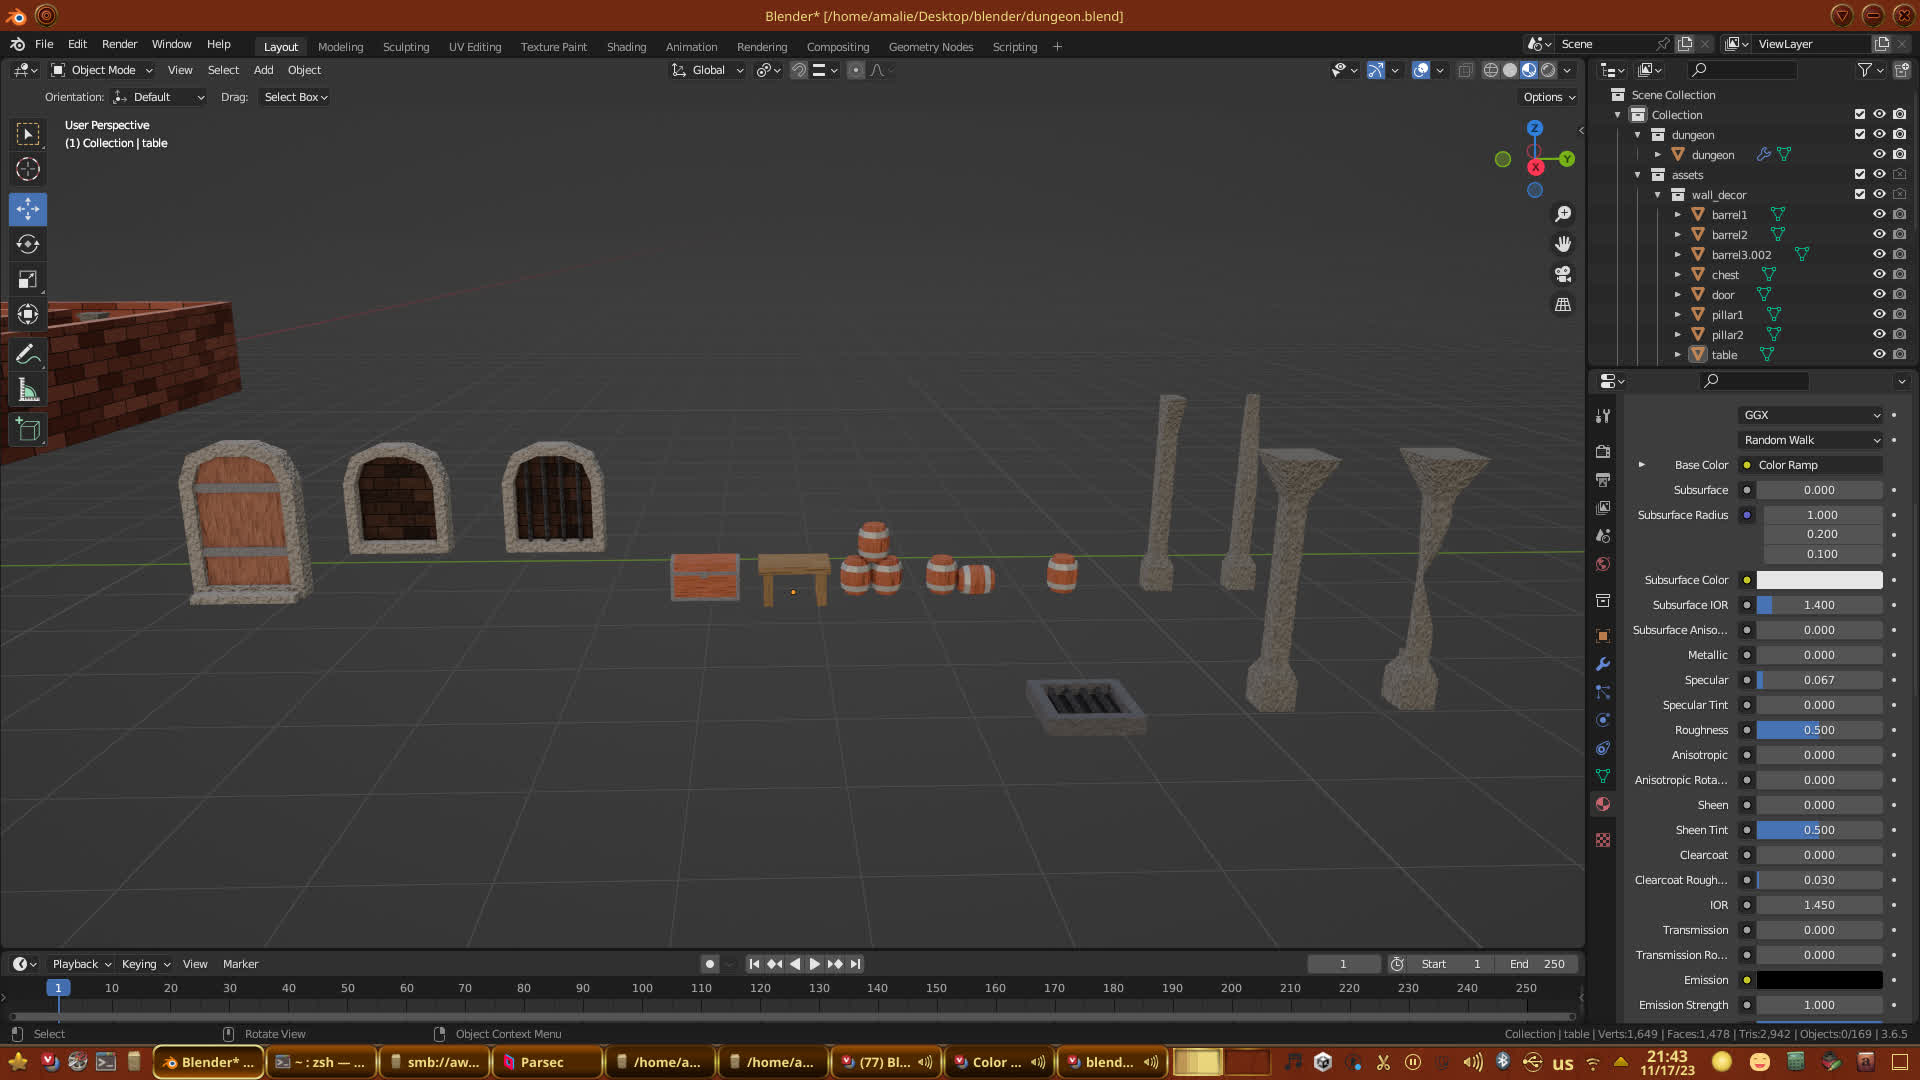
Task: Open the Random Walk subsurface dropdown
Action: 1811,440
